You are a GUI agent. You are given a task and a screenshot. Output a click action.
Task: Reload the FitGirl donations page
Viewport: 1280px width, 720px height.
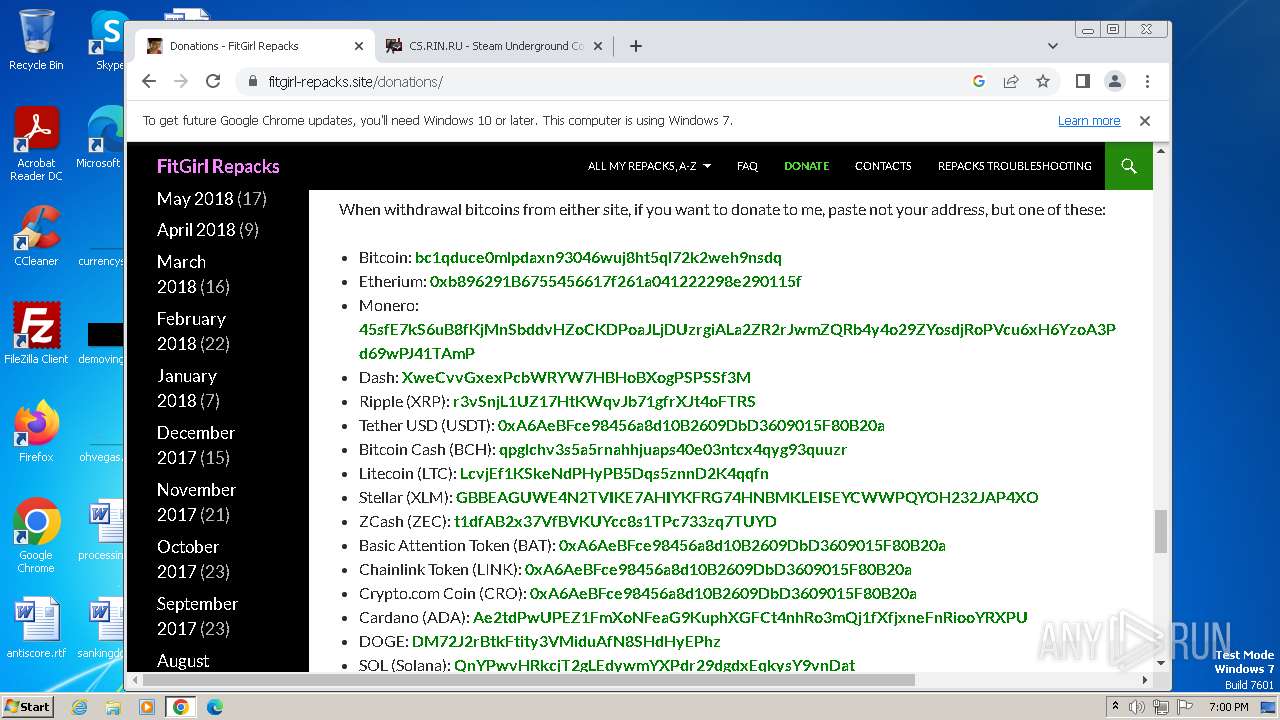213,81
